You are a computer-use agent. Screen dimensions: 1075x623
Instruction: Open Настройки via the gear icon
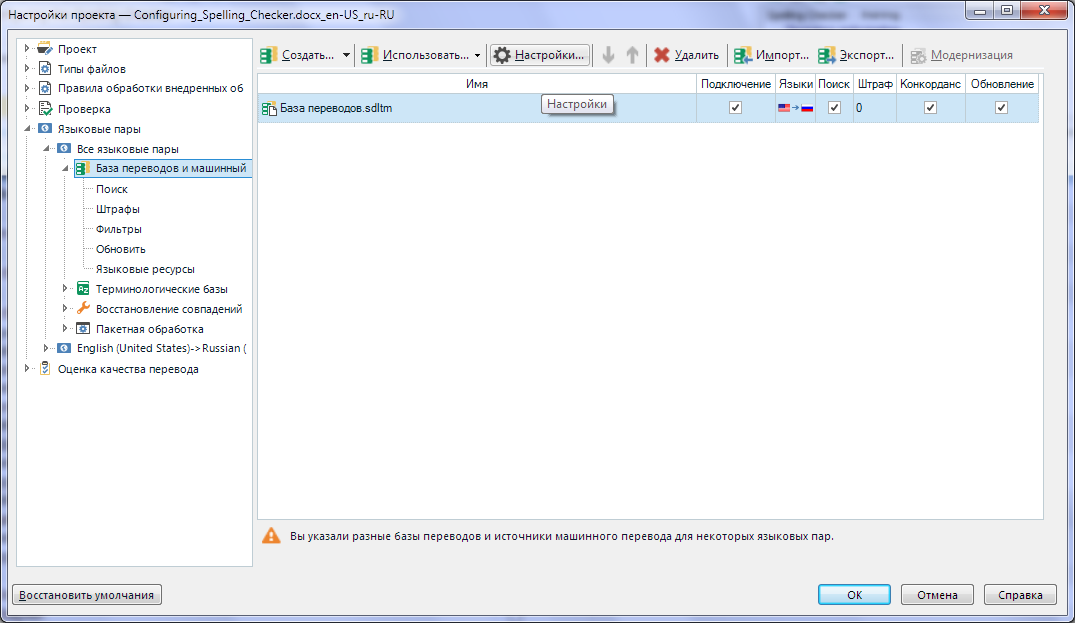[x=502, y=55]
